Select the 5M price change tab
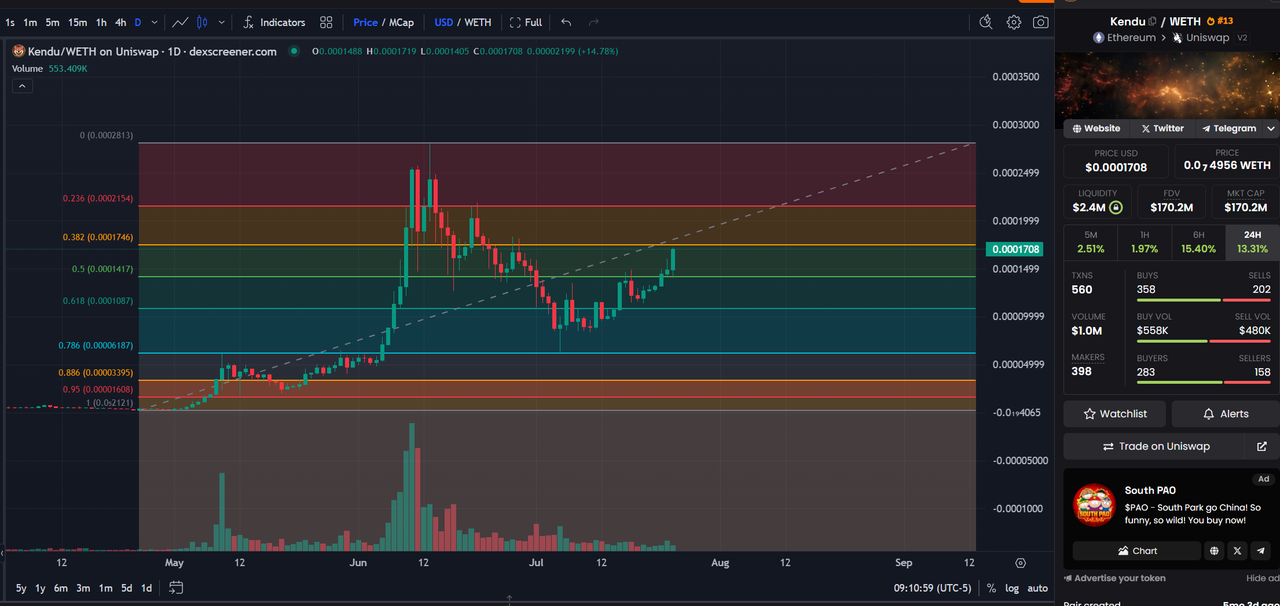1280x606 pixels. pyautogui.click(x=1090, y=242)
